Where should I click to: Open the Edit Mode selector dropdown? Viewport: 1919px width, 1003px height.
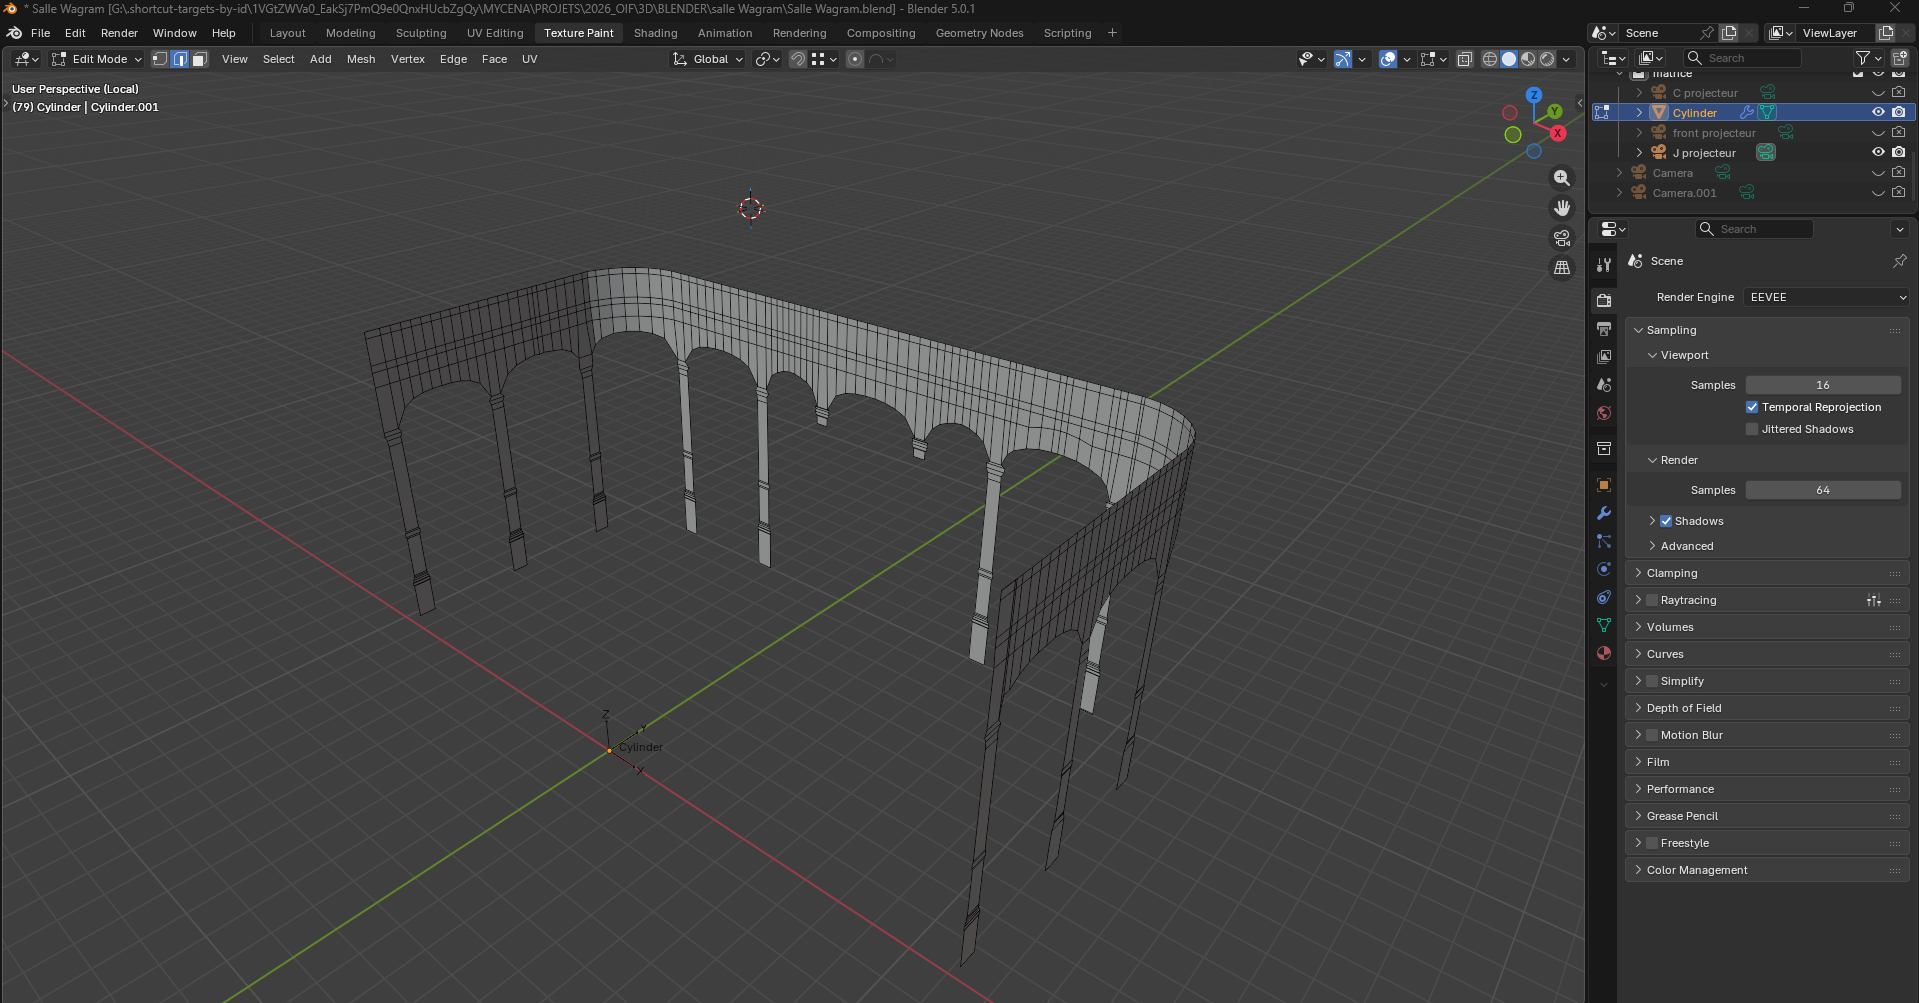point(98,59)
